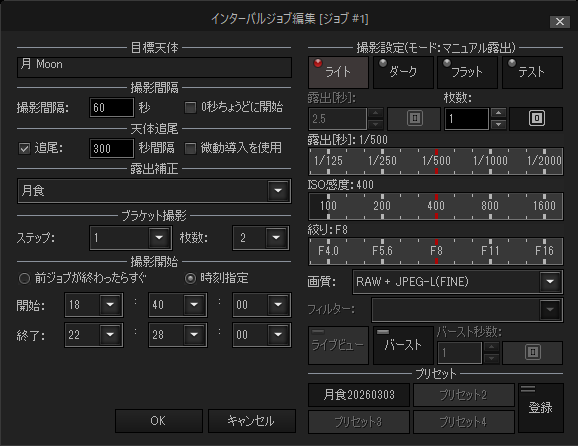The height and width of the screenshot is (446, 578).
Task: Open the 終了 hour dropdown showing 22
Action: pyautogui.click(x=110, y=335)
